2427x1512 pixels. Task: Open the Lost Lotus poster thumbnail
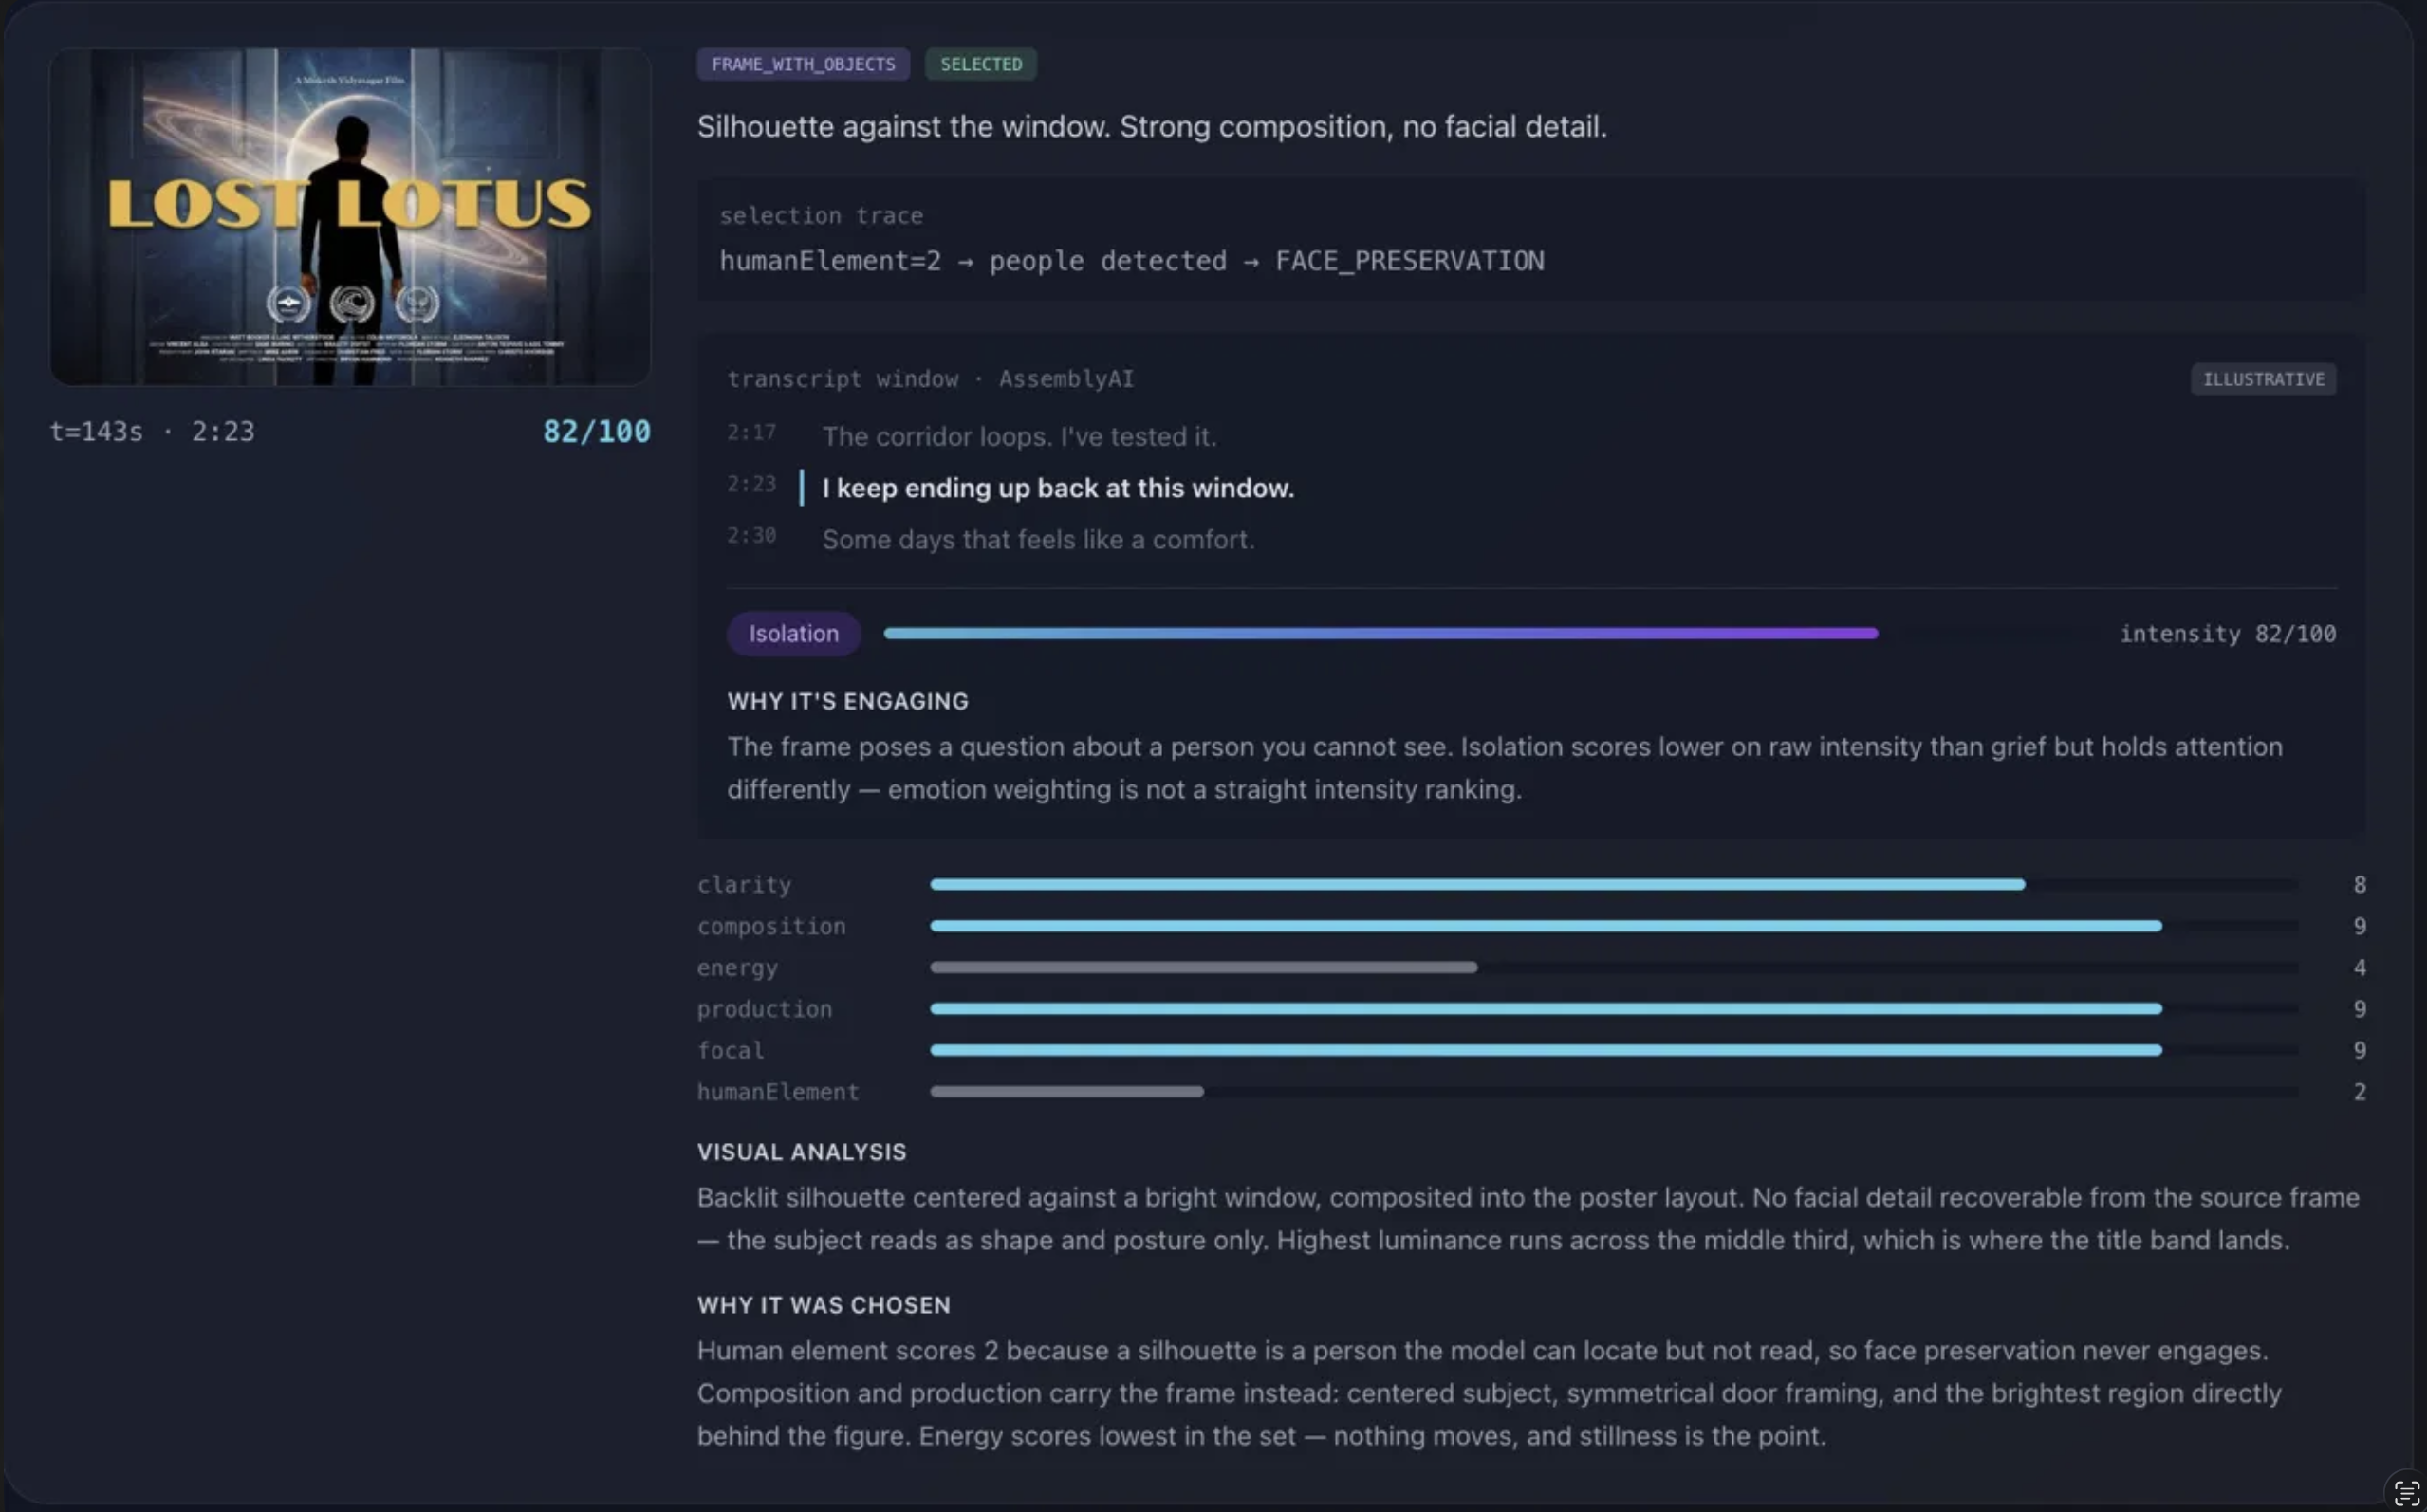350,216
